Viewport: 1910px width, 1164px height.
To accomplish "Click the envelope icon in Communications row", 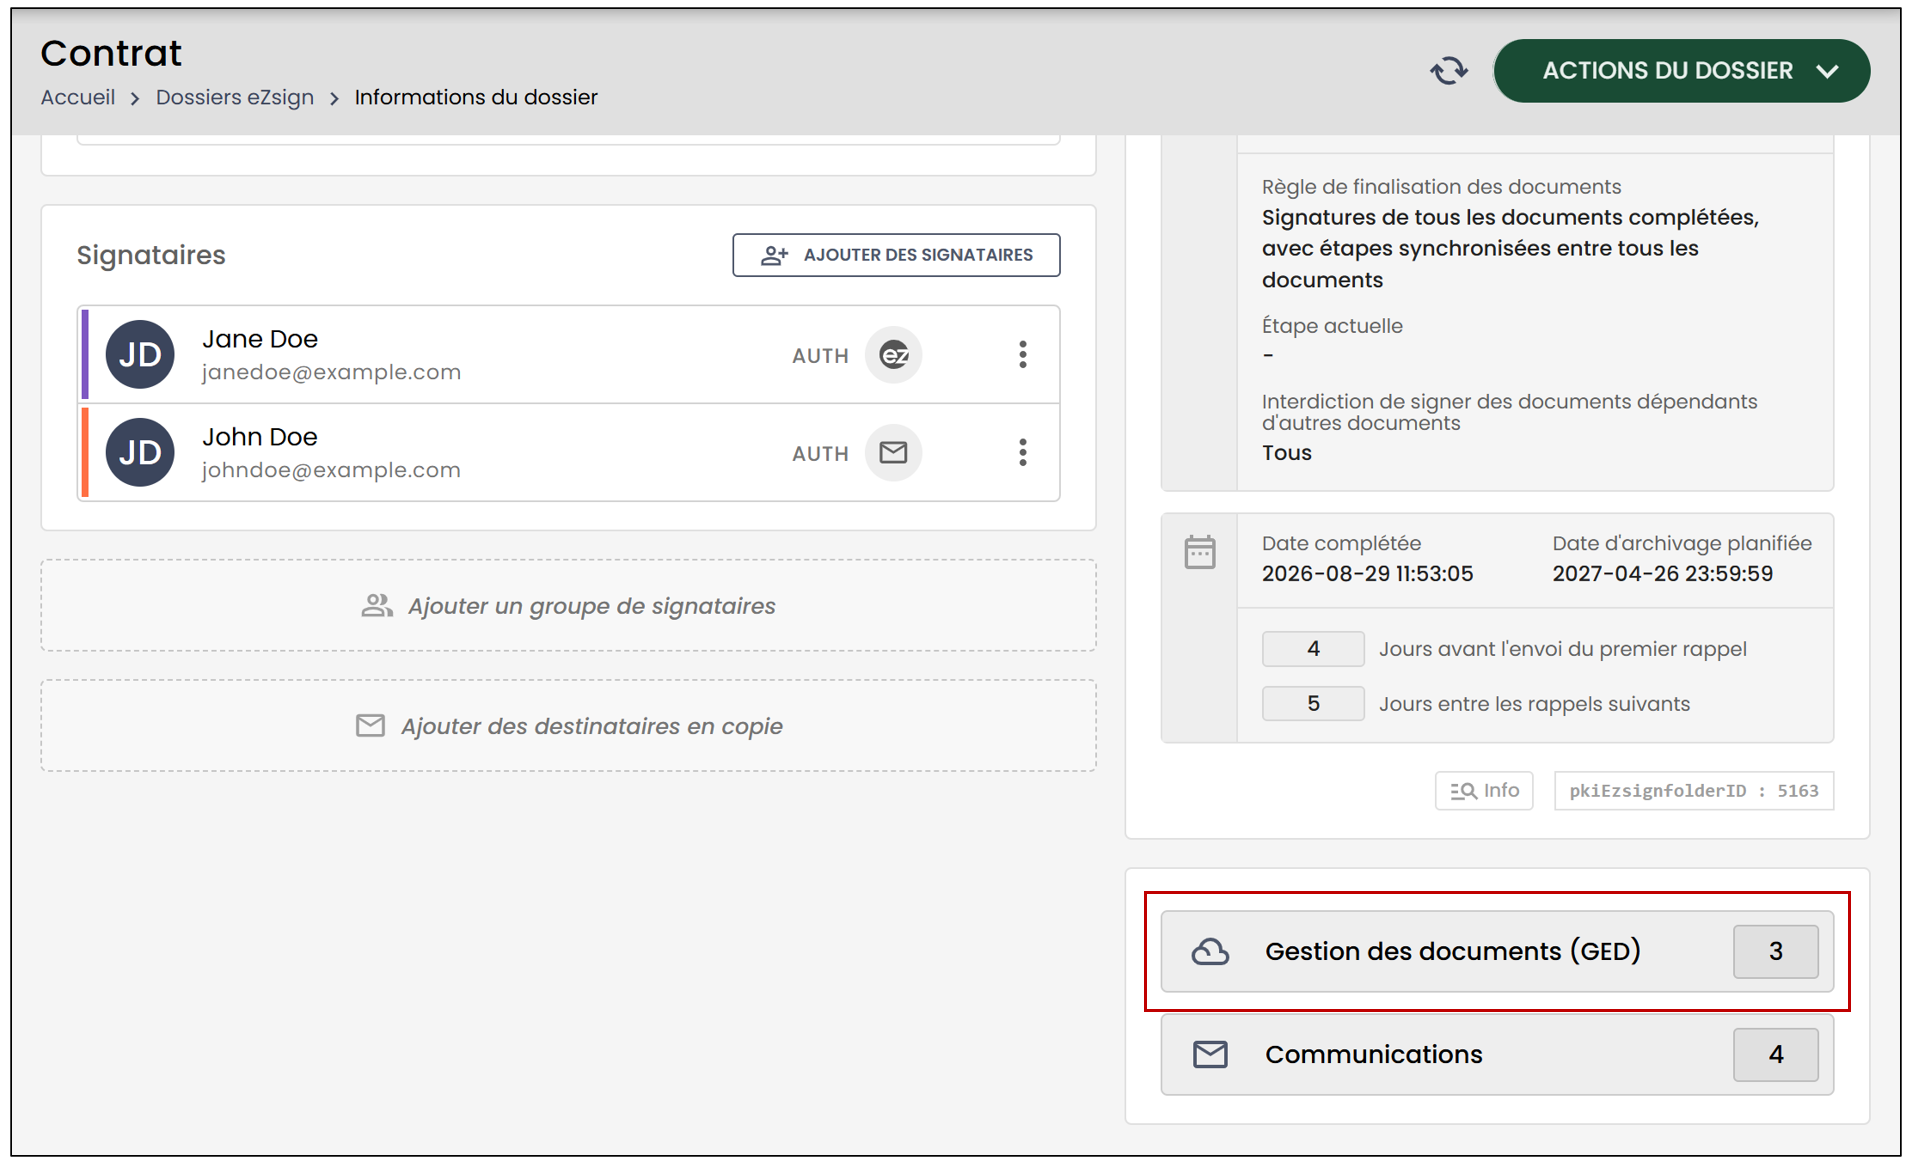I will 1210,1054.
